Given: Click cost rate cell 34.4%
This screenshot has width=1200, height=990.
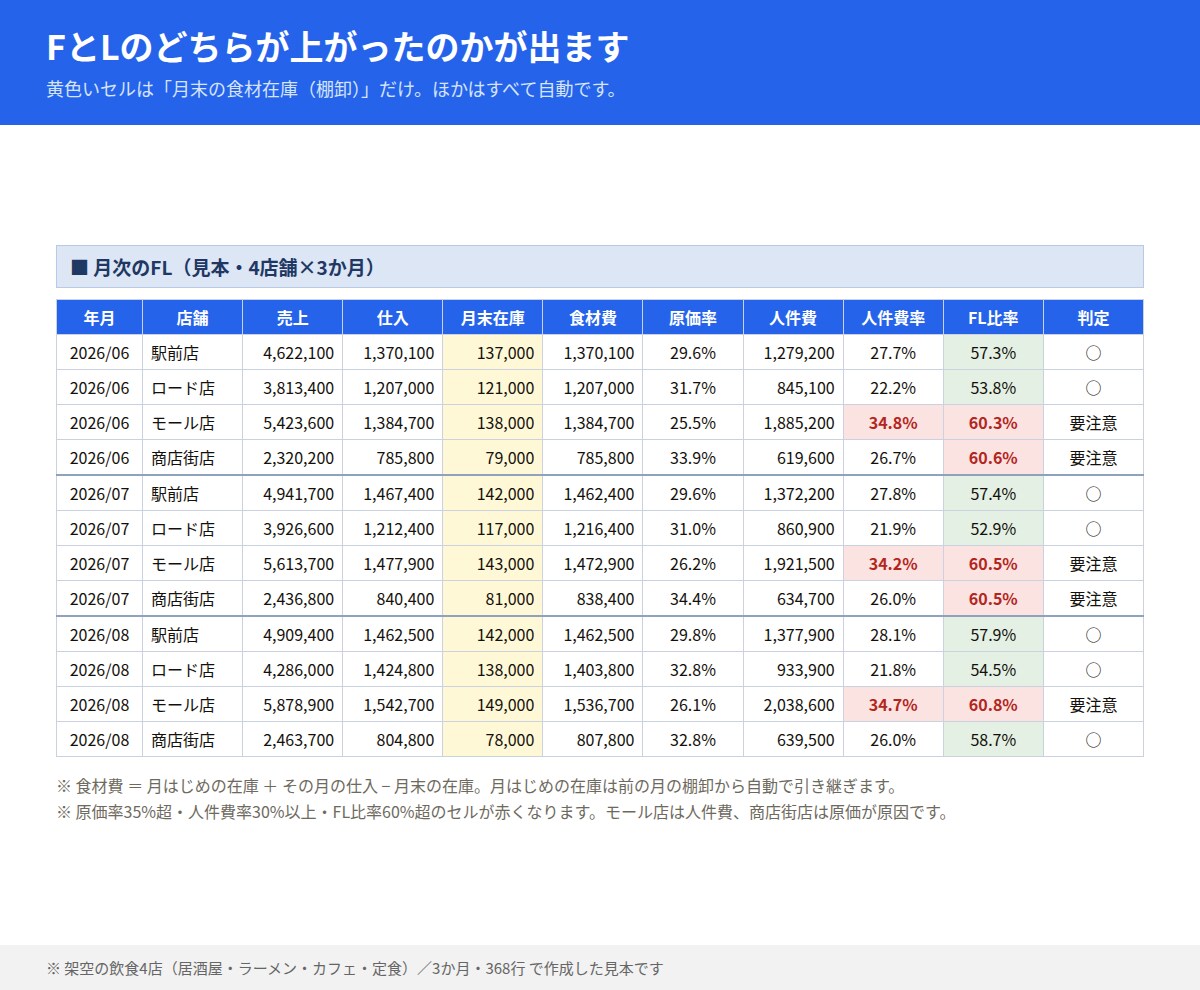Looking at the screenshot, I should click(x=693, y=599).
